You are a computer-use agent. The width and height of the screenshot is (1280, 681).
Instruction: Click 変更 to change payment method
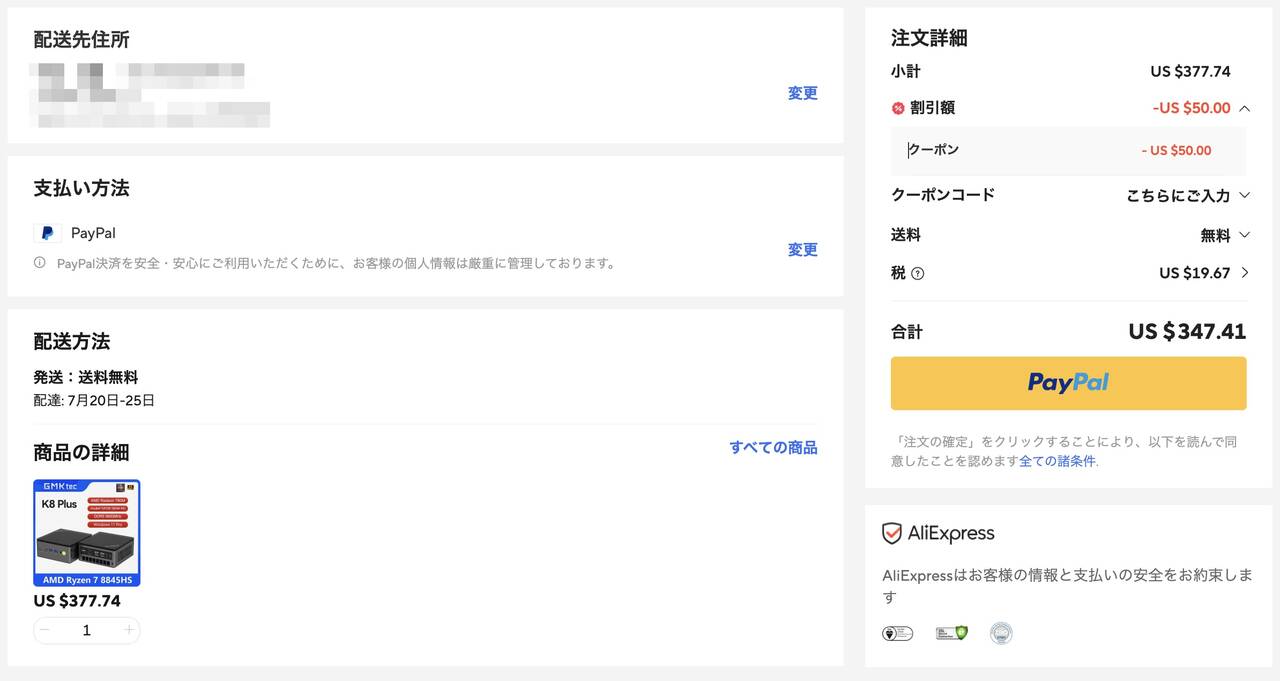coord(802,250)
